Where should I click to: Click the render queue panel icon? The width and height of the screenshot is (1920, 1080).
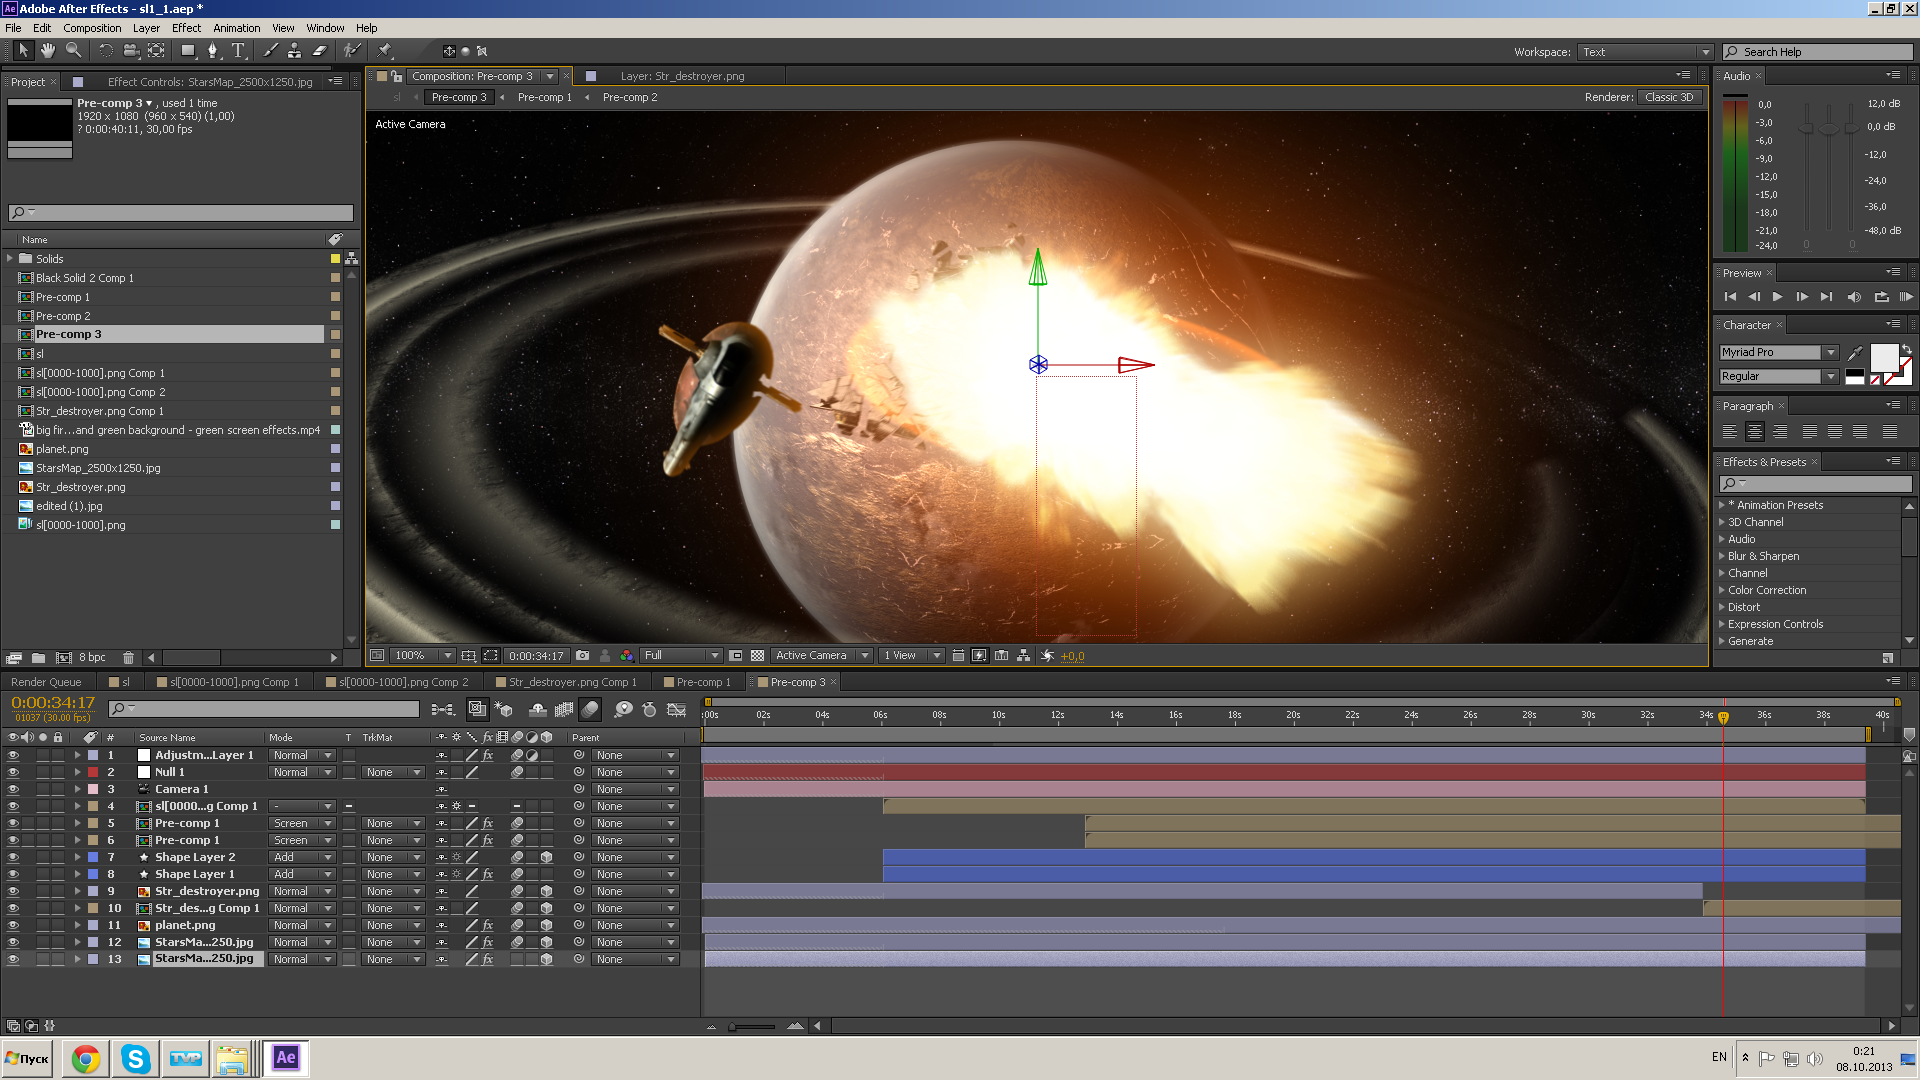point(45,682)
